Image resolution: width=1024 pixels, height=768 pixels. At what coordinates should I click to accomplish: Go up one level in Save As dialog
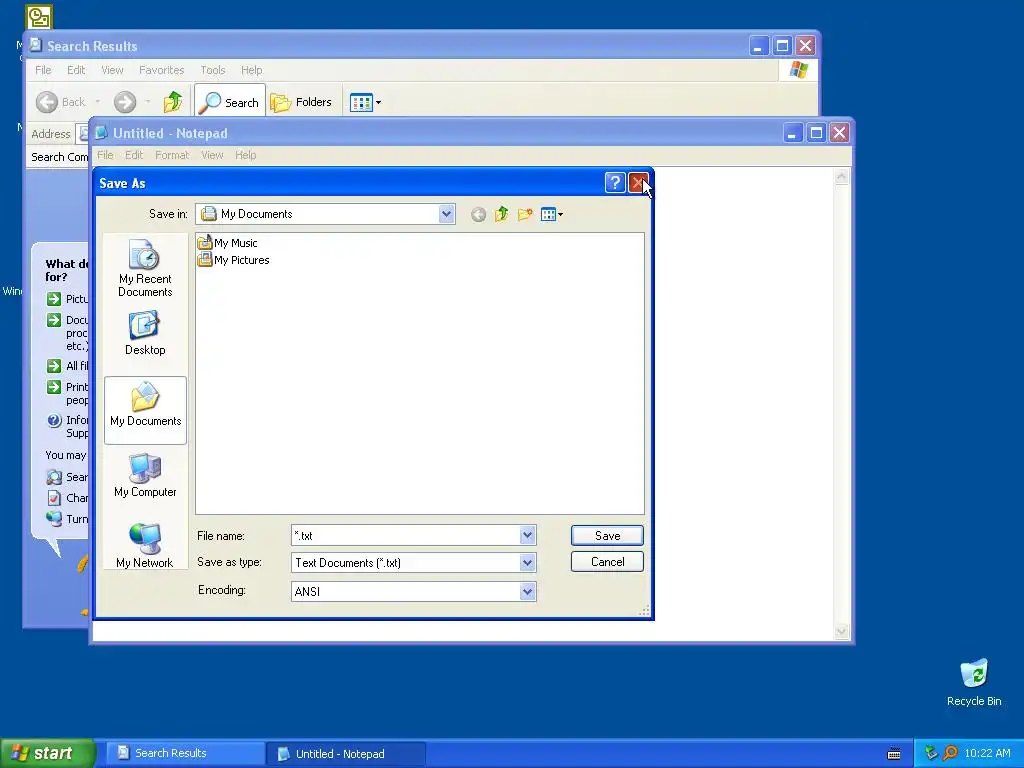click(x=502, y=214)
